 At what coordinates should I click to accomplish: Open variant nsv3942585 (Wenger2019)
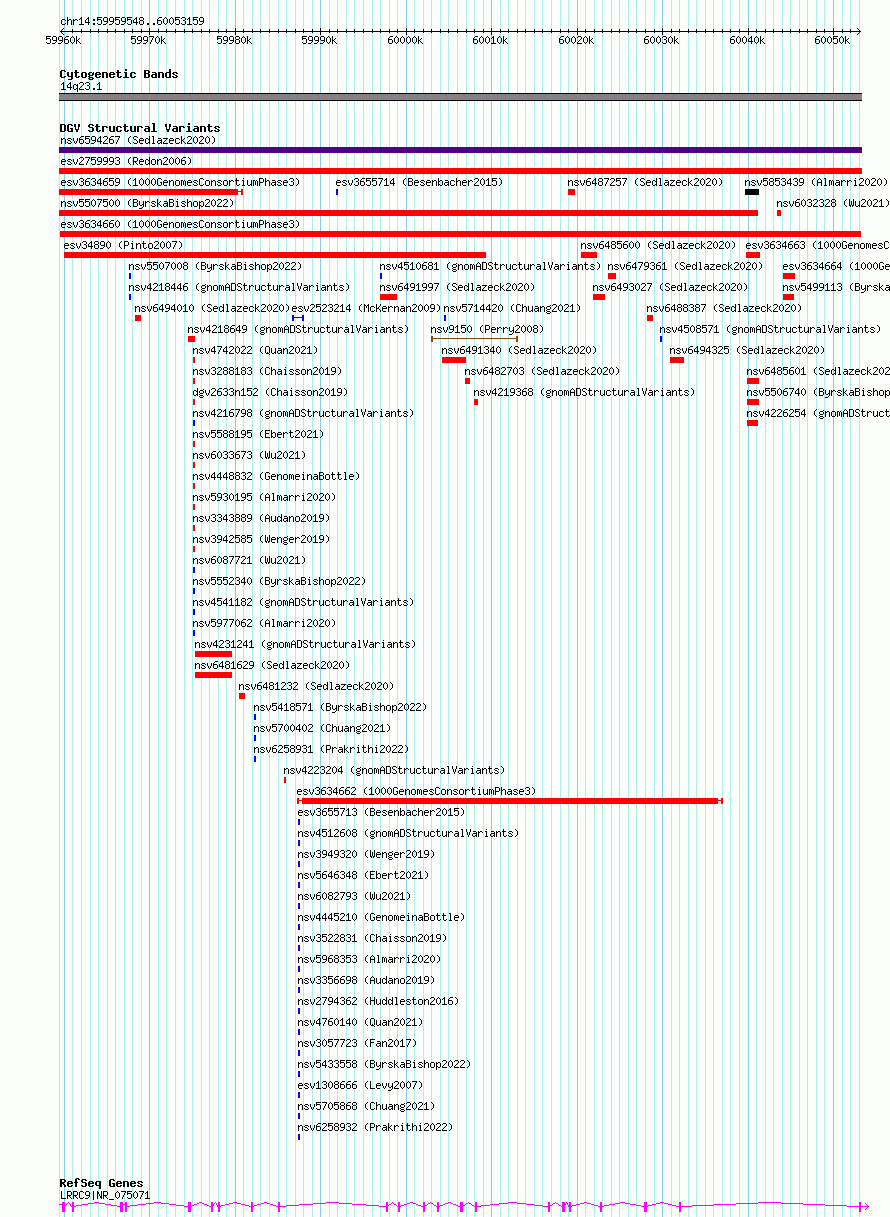tap(261, 539)
